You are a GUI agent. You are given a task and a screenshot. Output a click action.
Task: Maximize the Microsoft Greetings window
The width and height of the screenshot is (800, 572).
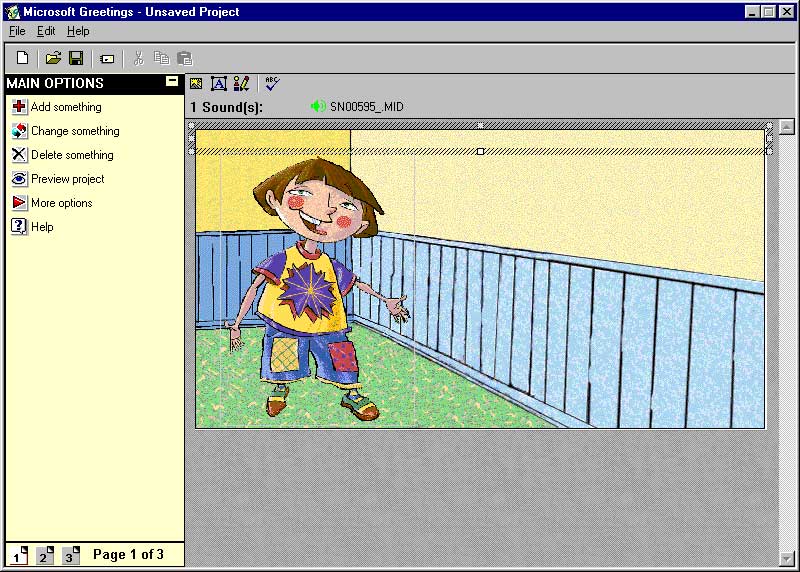click(x=768, y=12)
